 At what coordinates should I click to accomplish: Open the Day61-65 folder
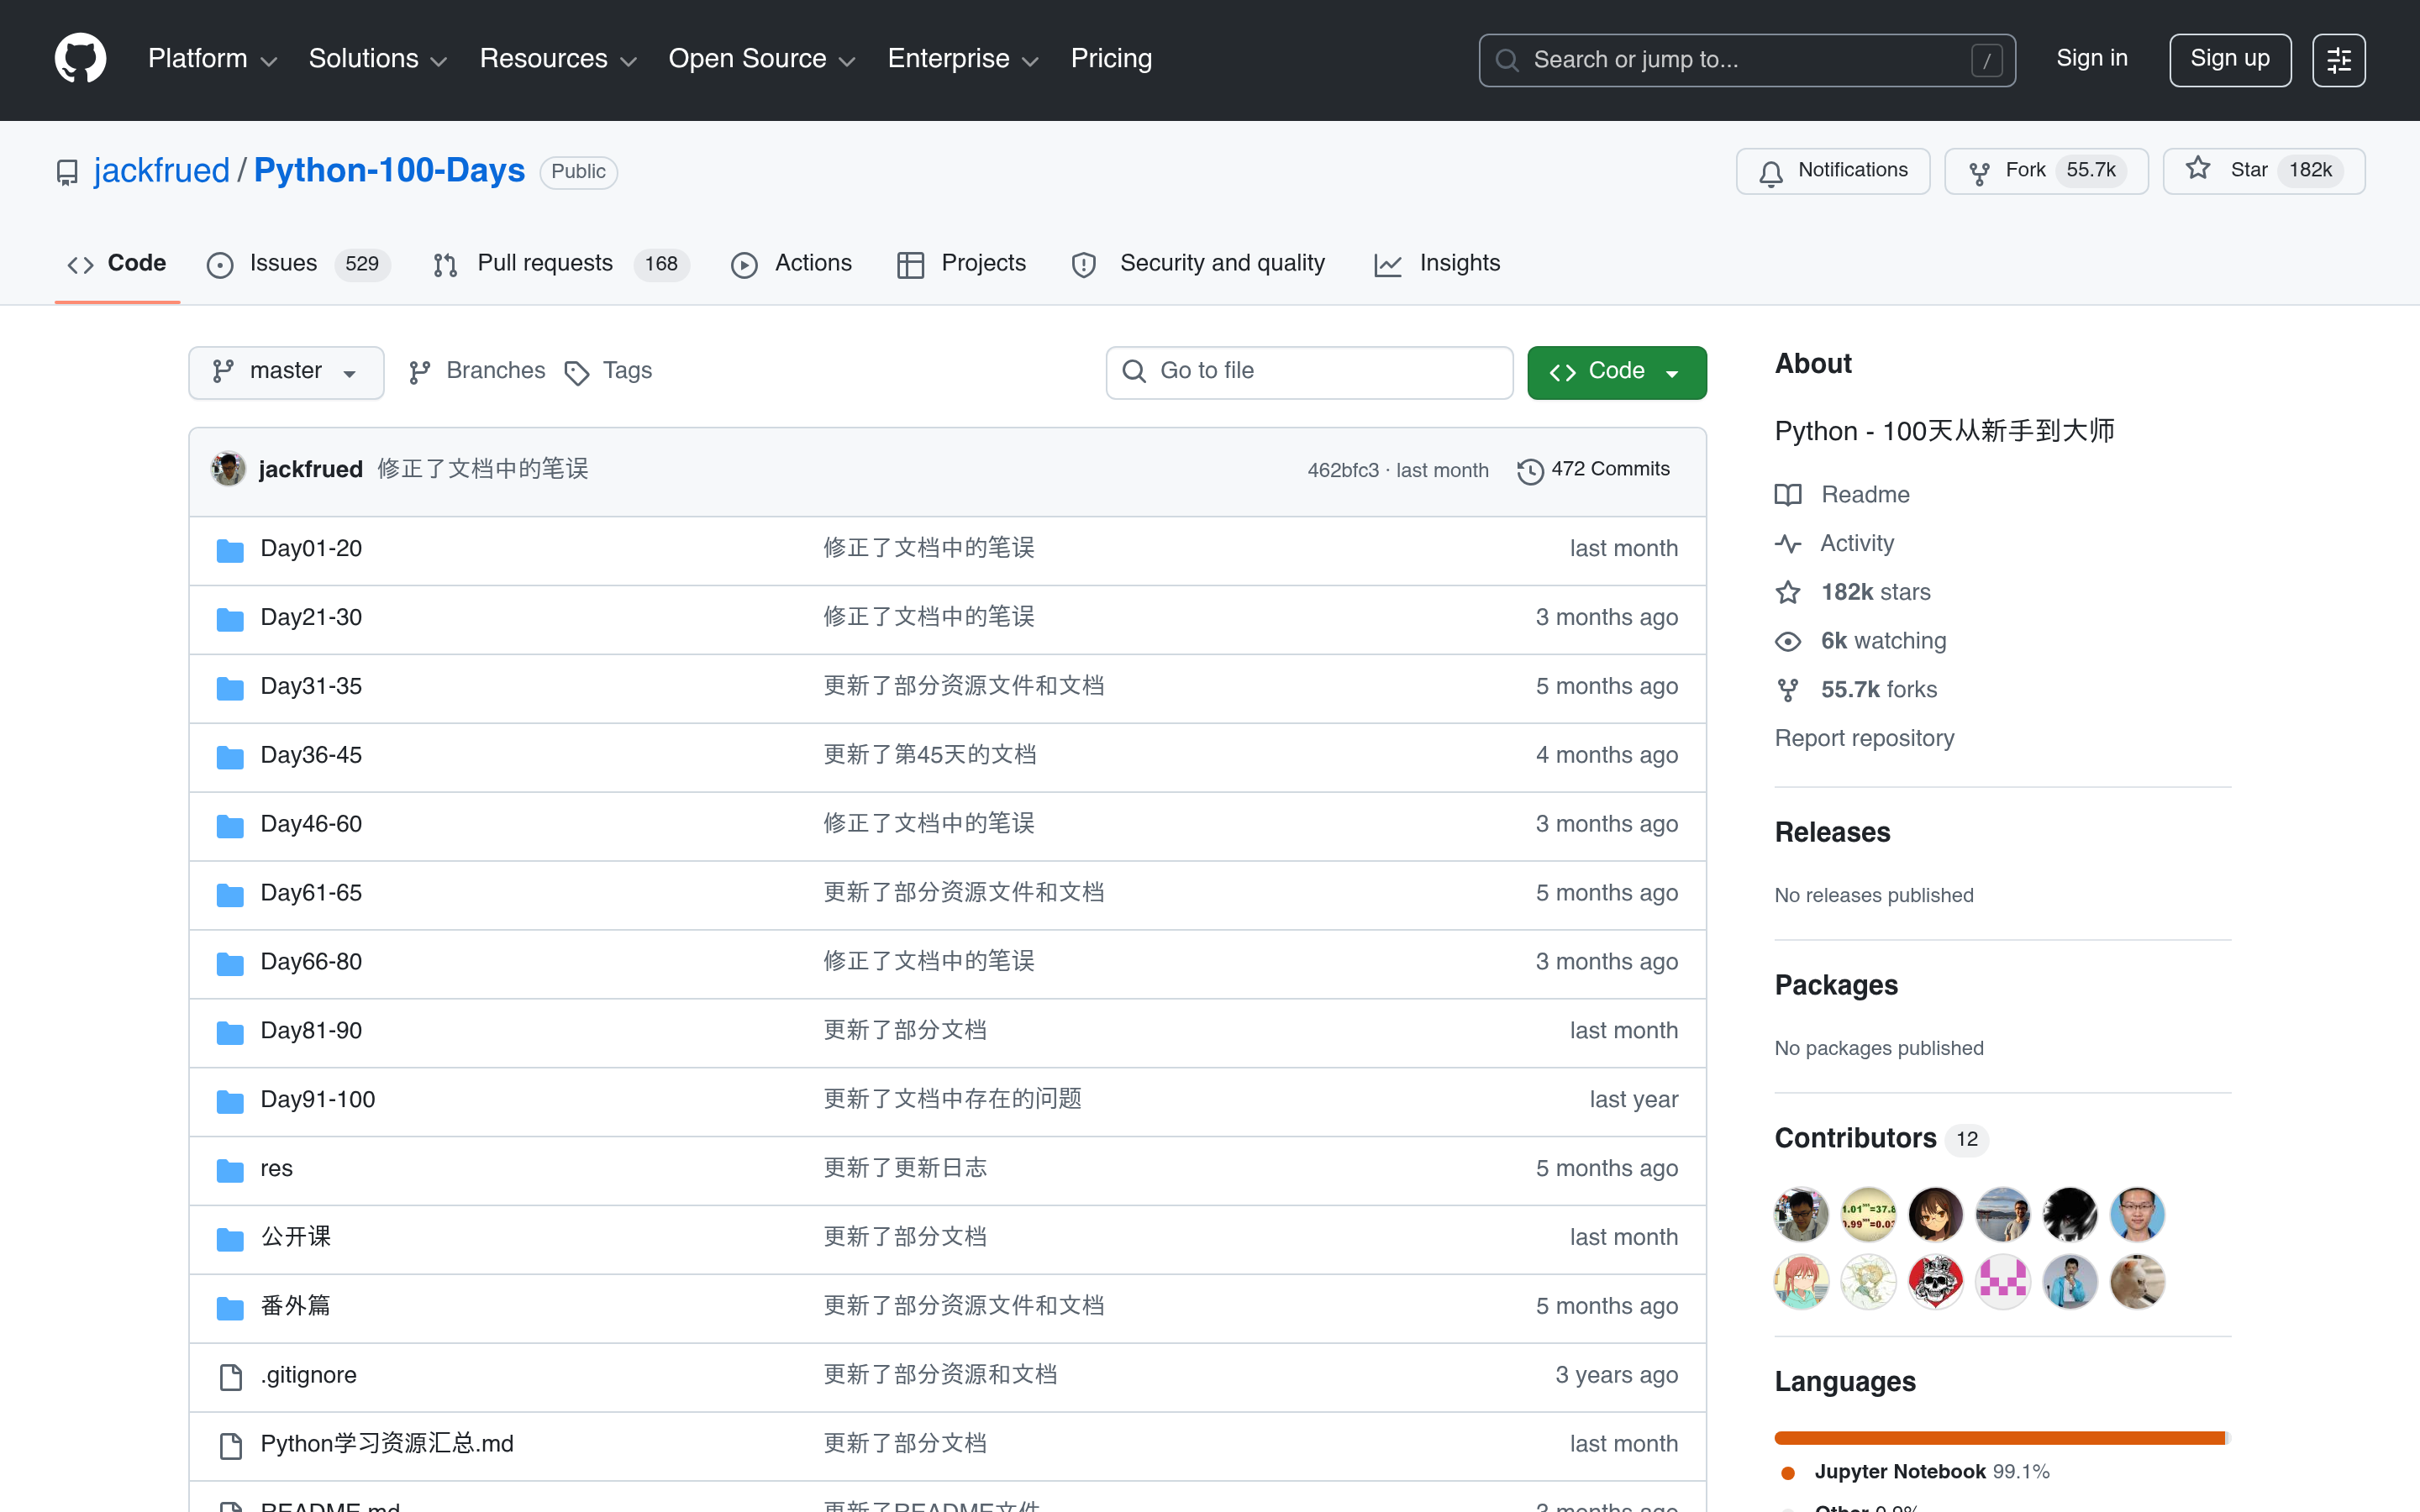point(311,894)
